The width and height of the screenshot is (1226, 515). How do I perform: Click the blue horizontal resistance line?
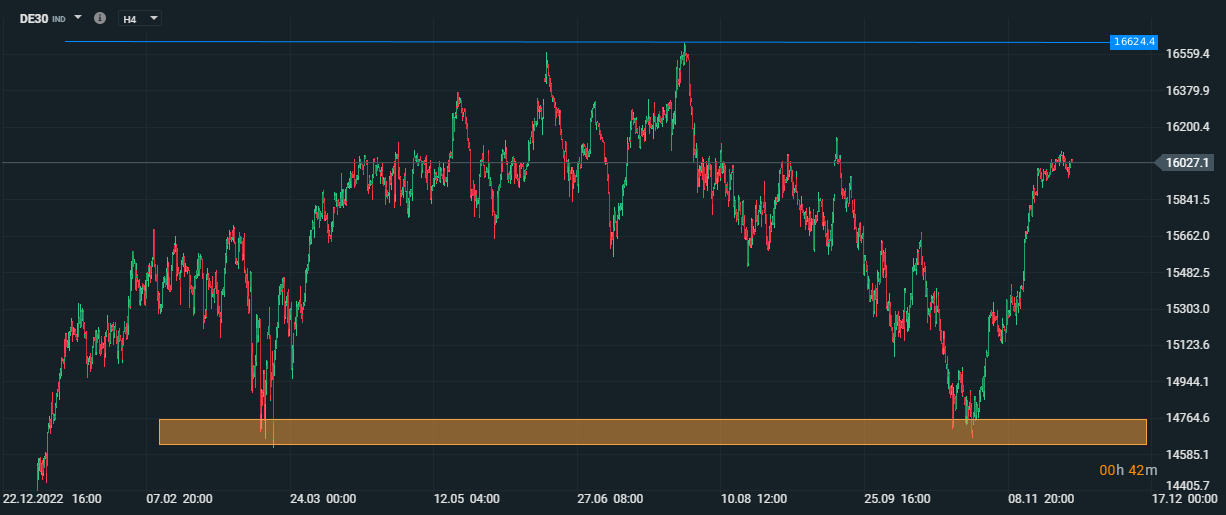(x=587, y=42)
